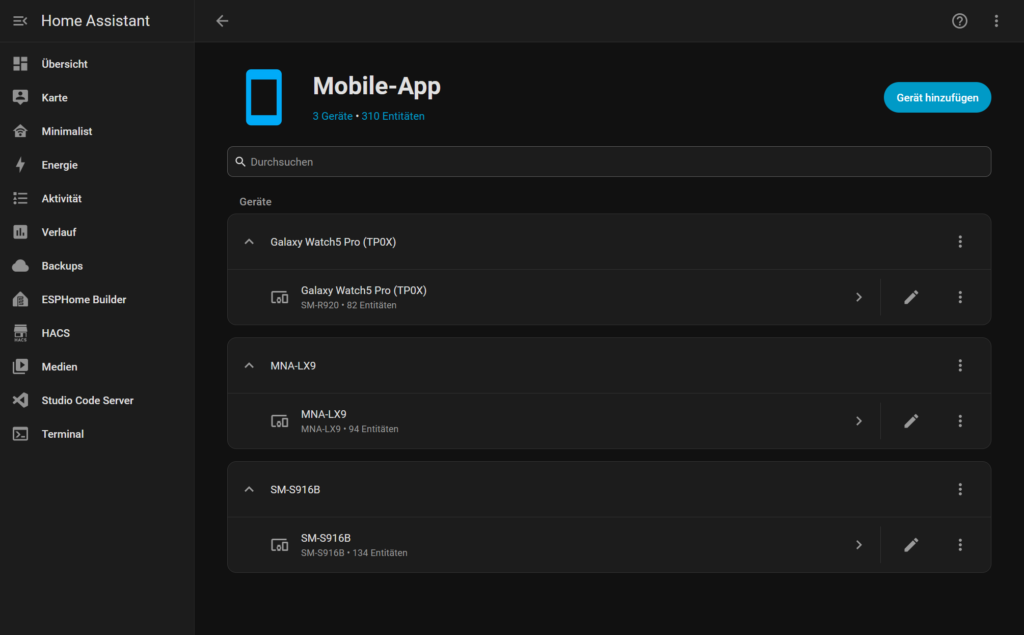Screen dimensions: 1024x635
Task: Collapse the Galaxy Watch5 Pro (TP0X) group
Action: tap(249, 242)
